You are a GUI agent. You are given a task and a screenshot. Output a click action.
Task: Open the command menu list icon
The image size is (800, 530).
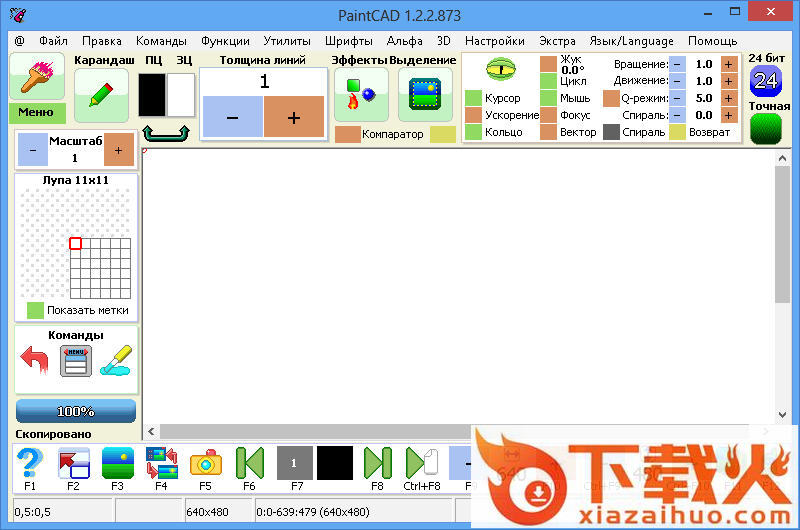[x=76, y=361]
